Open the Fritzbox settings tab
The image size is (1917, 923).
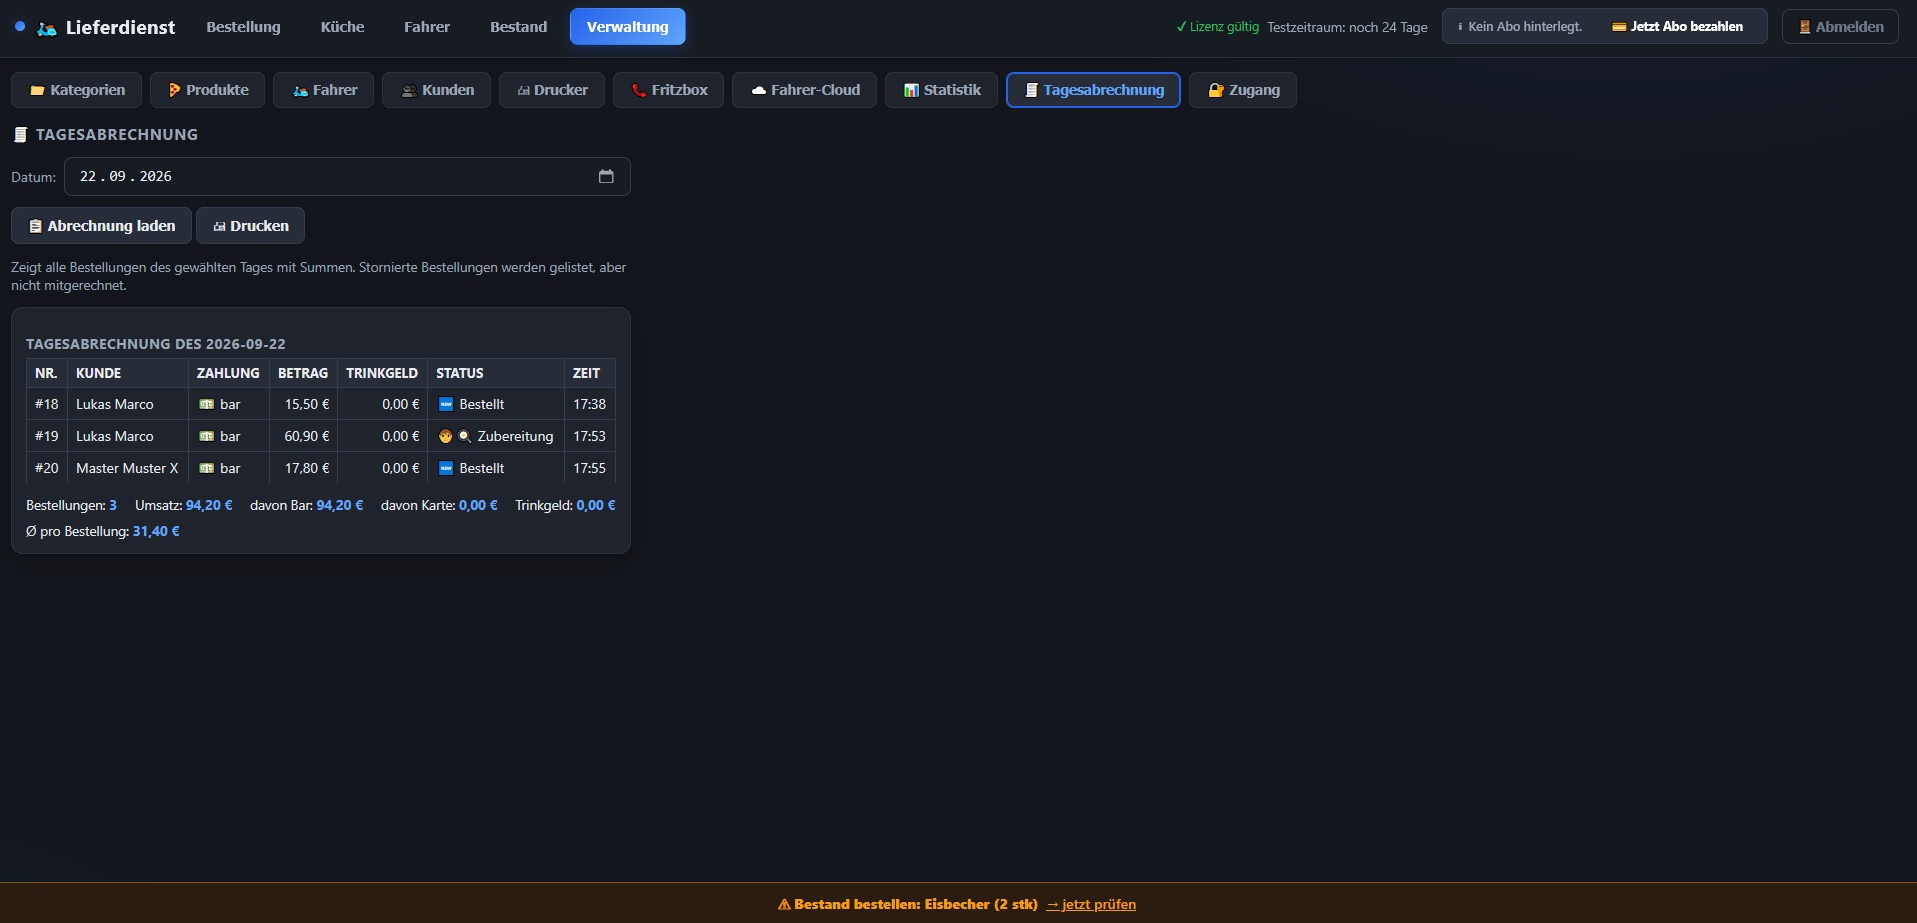tap(669, 90)
